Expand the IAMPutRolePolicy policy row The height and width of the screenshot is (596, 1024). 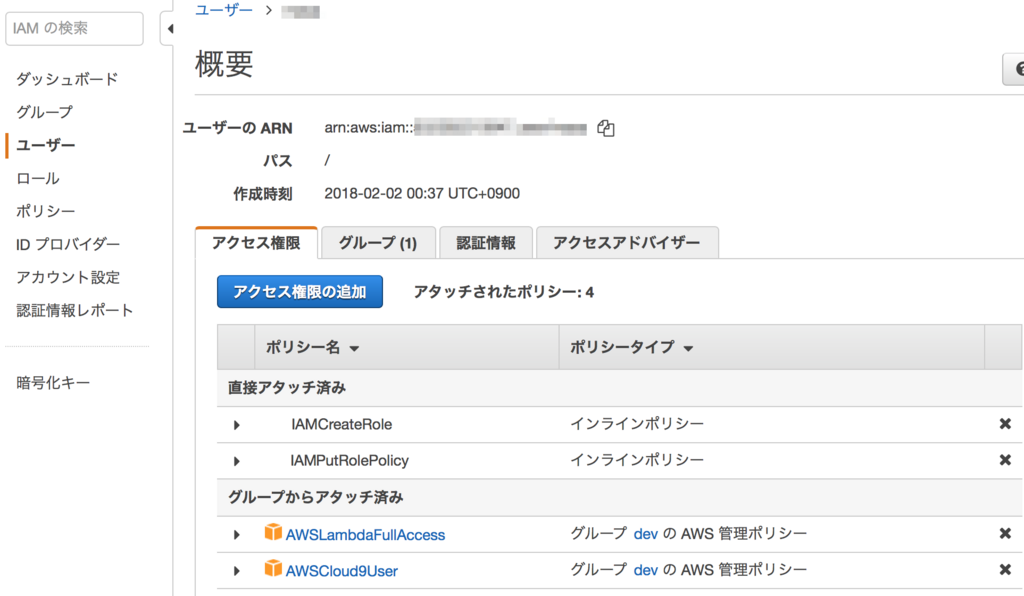pos(236,462)
